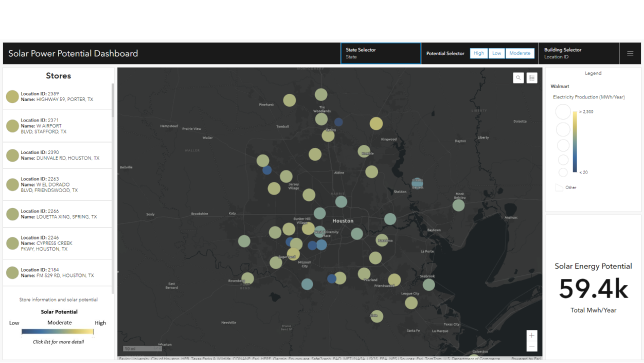The height and width of the screenshot is (363, 644).
Task: Toggle the Low potential filter
Action: tap(497, 53)
